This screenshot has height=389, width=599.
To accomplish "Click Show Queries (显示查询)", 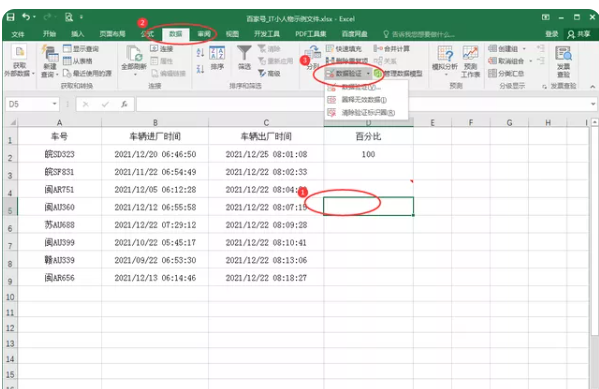I will pyautogui.click(x=81, y=49).
